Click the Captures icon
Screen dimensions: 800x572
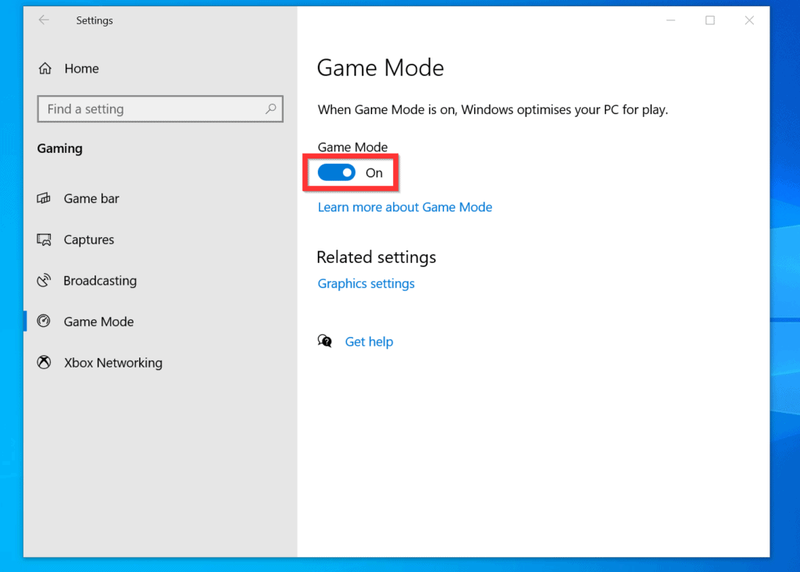[x=44, y=239]
